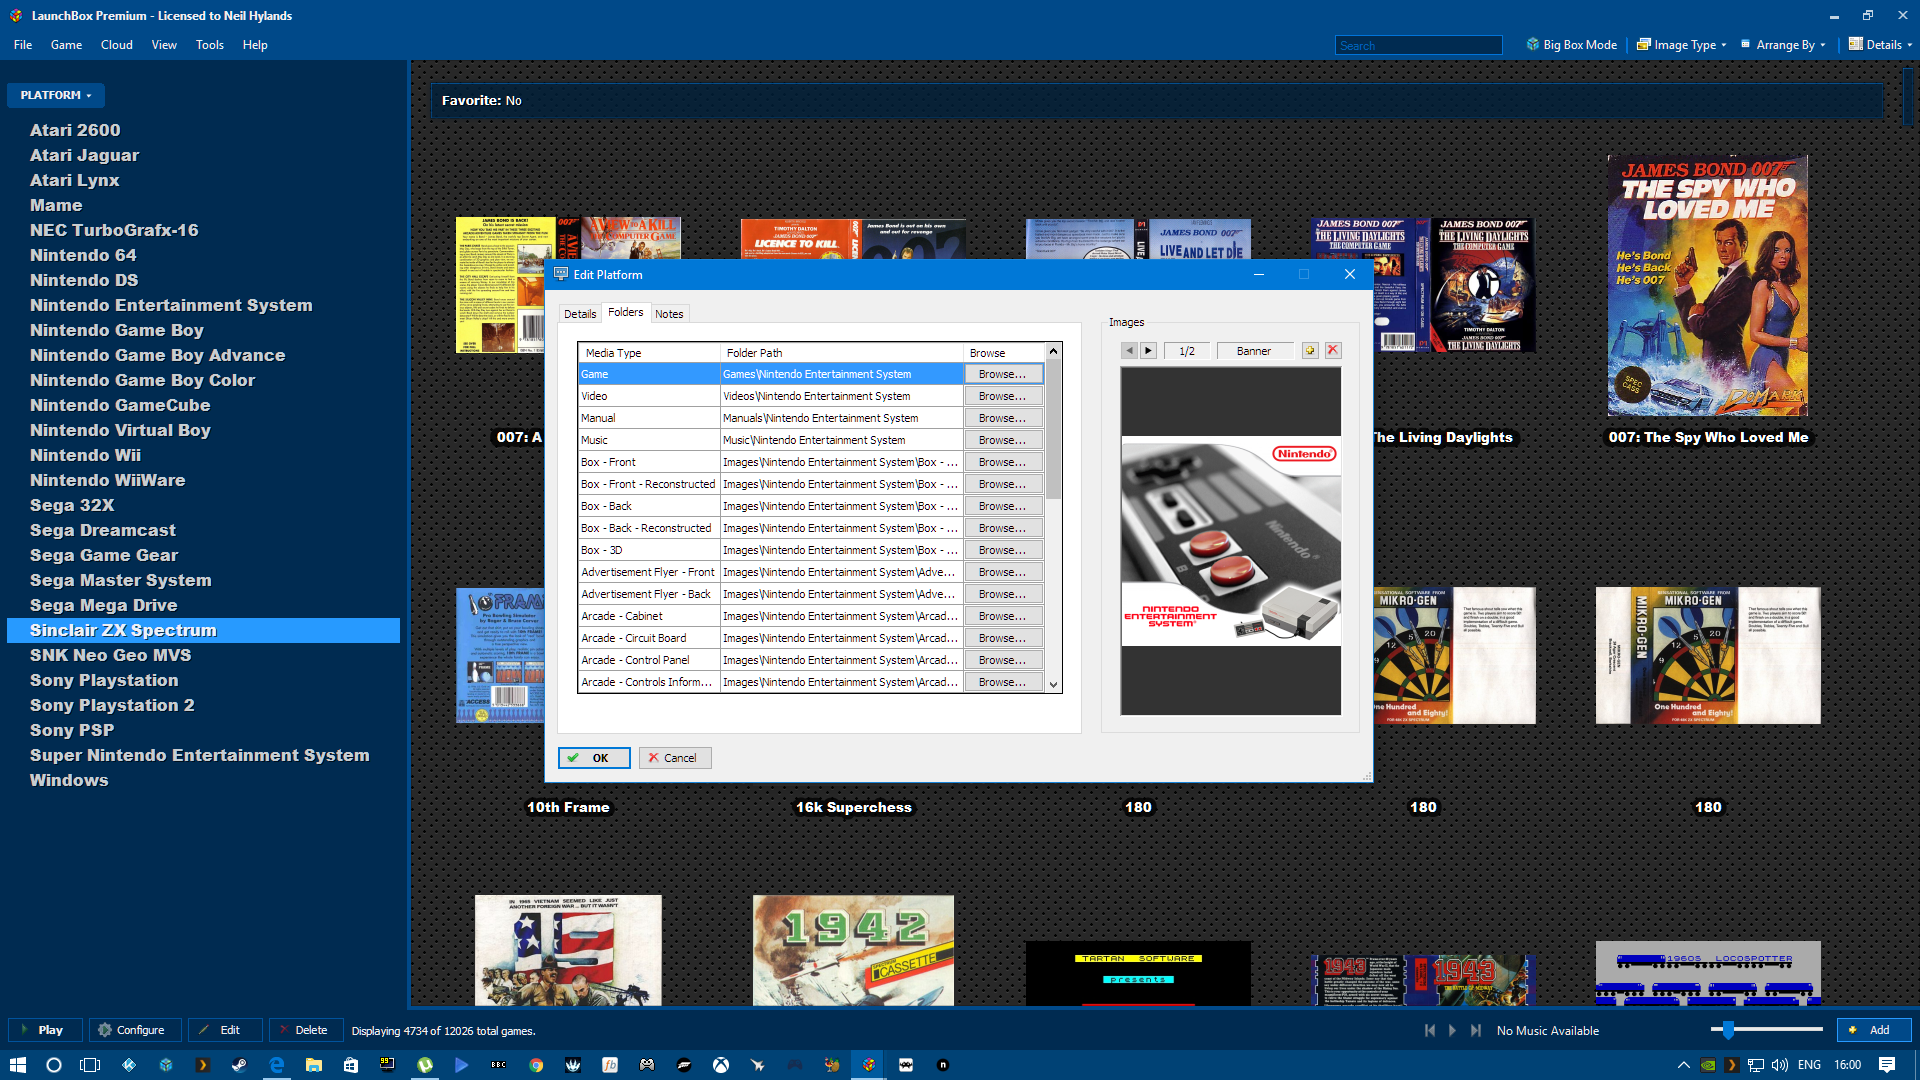The width and height of the screenshot is (1920, 1080).
Task: Skip to next music track
Action: [1475, 1031]
